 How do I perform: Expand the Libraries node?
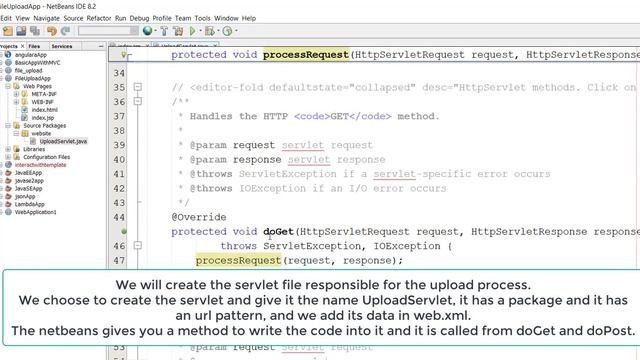point(8,149)
